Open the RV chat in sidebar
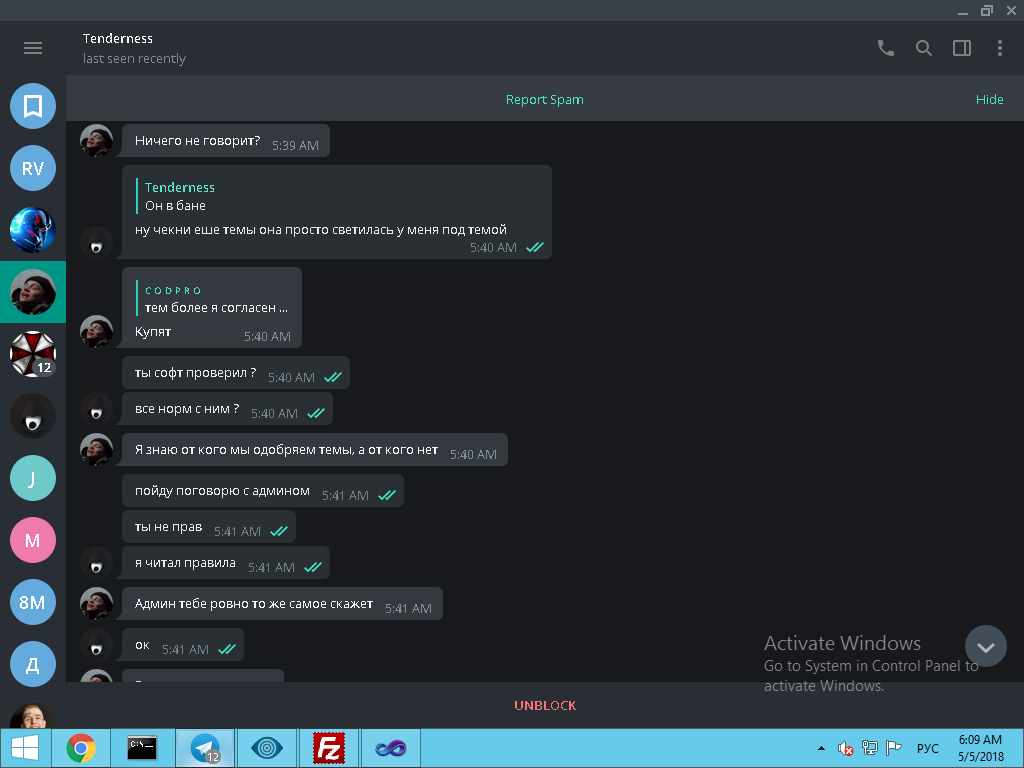Screen dimensions: 1024x768 pyautogui.click(x=33, y=168)
